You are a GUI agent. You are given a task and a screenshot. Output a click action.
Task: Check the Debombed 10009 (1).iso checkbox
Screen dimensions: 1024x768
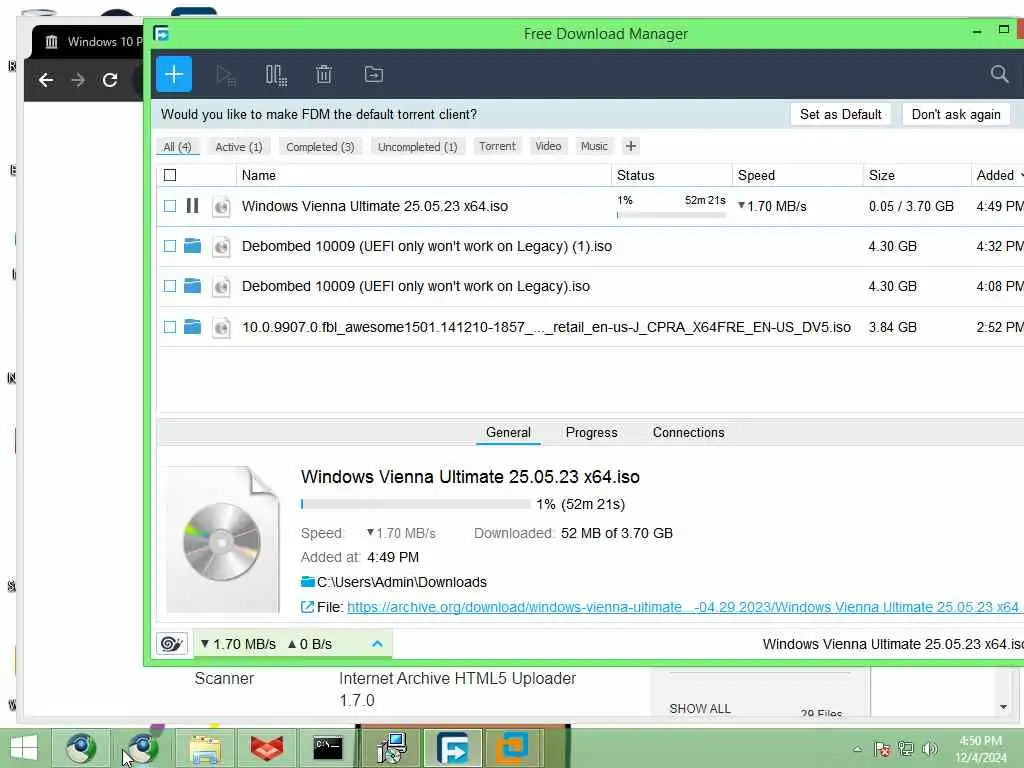[x=170, y=246]
